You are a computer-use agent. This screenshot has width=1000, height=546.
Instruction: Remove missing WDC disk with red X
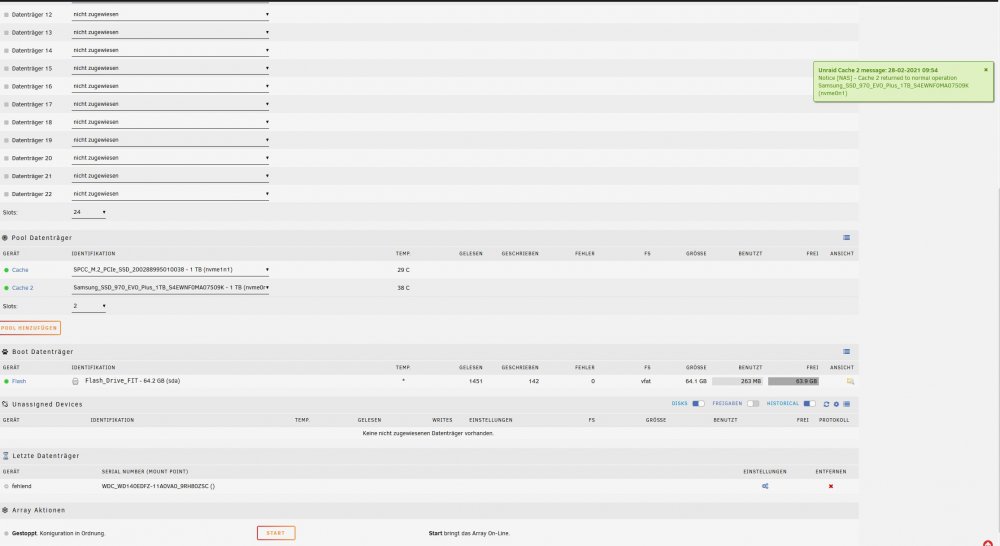830,486
